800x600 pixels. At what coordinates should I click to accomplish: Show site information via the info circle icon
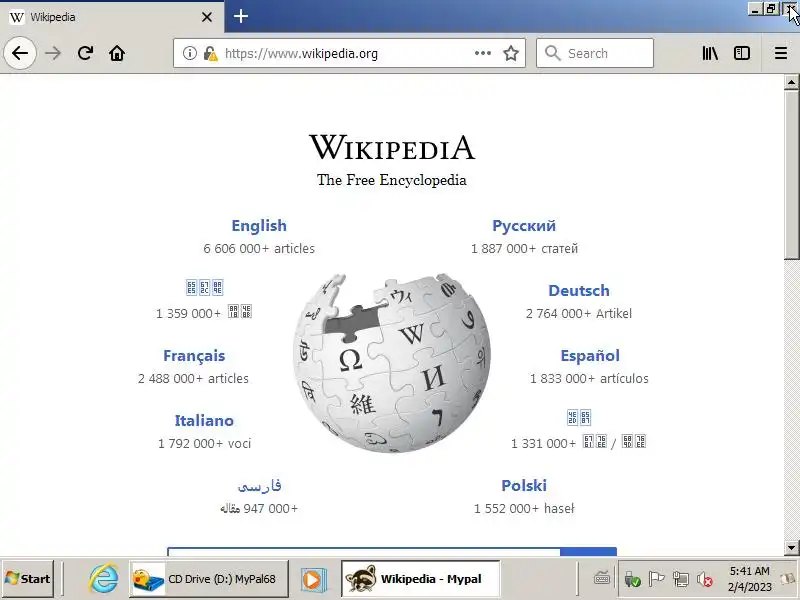click(189, 53)
